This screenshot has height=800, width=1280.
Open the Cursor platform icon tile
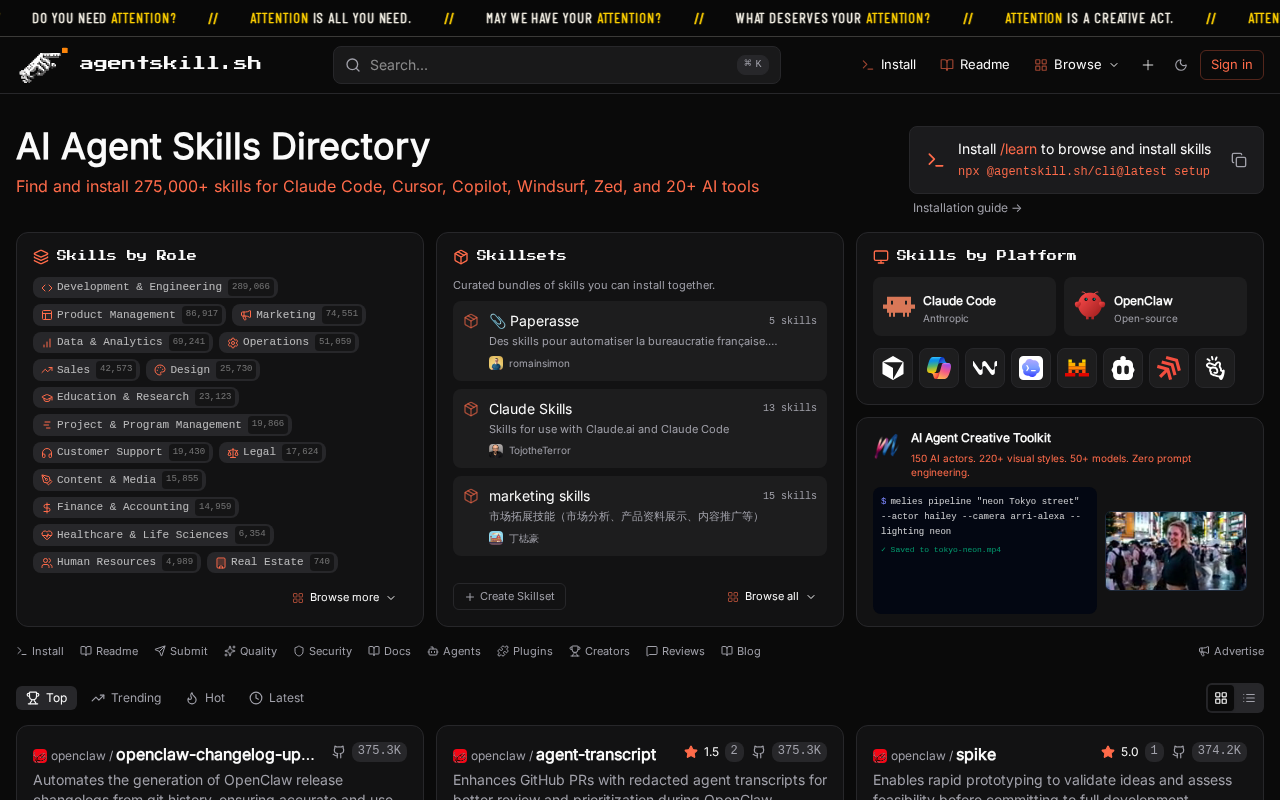(x=893, y=368)
